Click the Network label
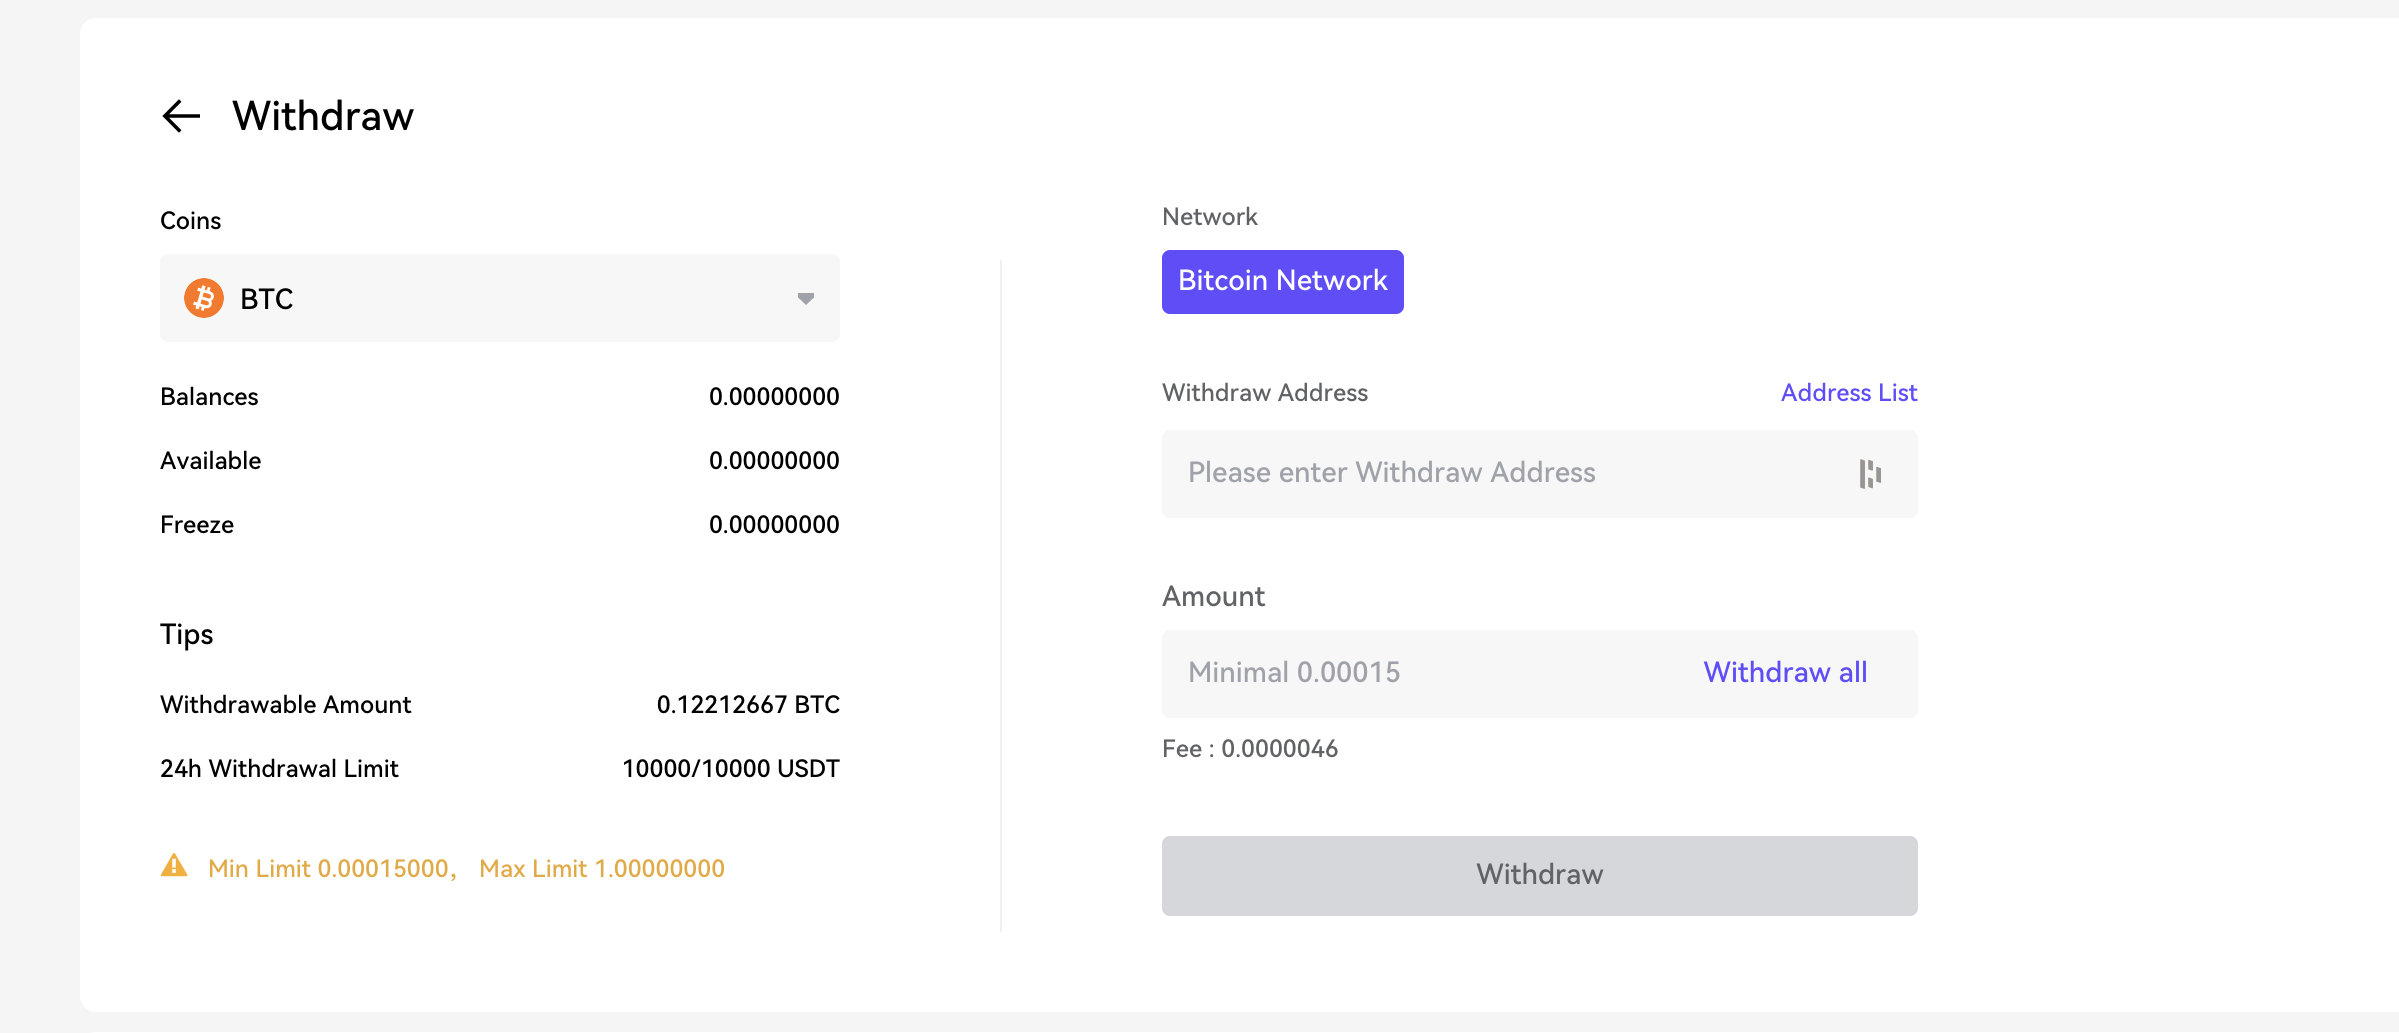The width and height of the screenshot is (2399, 1033). coord(1209,217)
